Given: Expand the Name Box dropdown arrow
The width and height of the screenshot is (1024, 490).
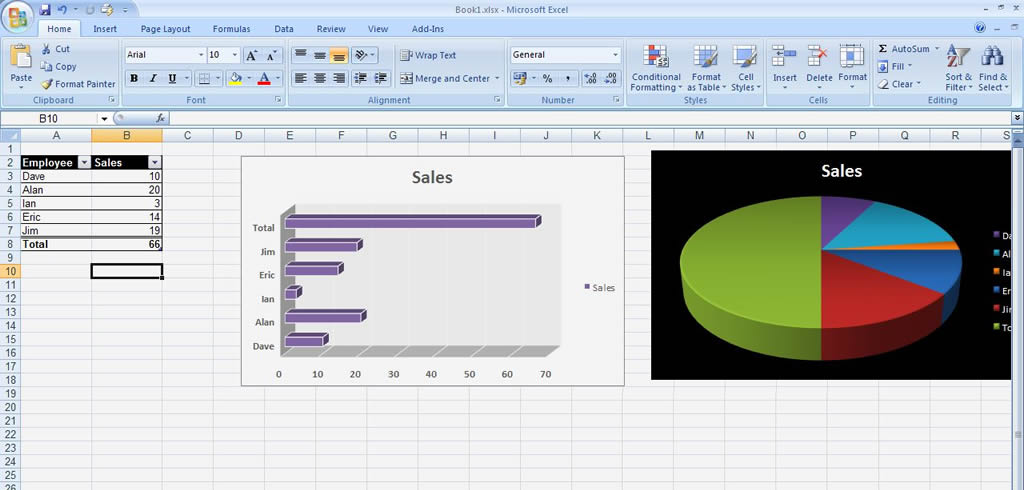Looking at the screenshot, I should click(x=104, y=118).
